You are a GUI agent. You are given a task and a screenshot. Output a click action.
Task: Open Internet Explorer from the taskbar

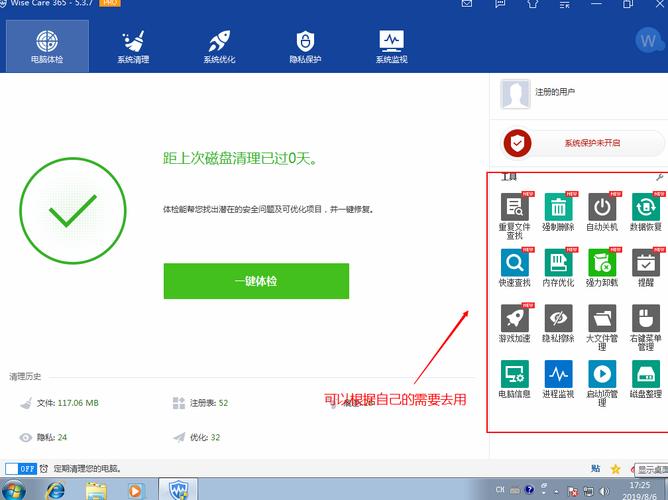tap(55, 490)
